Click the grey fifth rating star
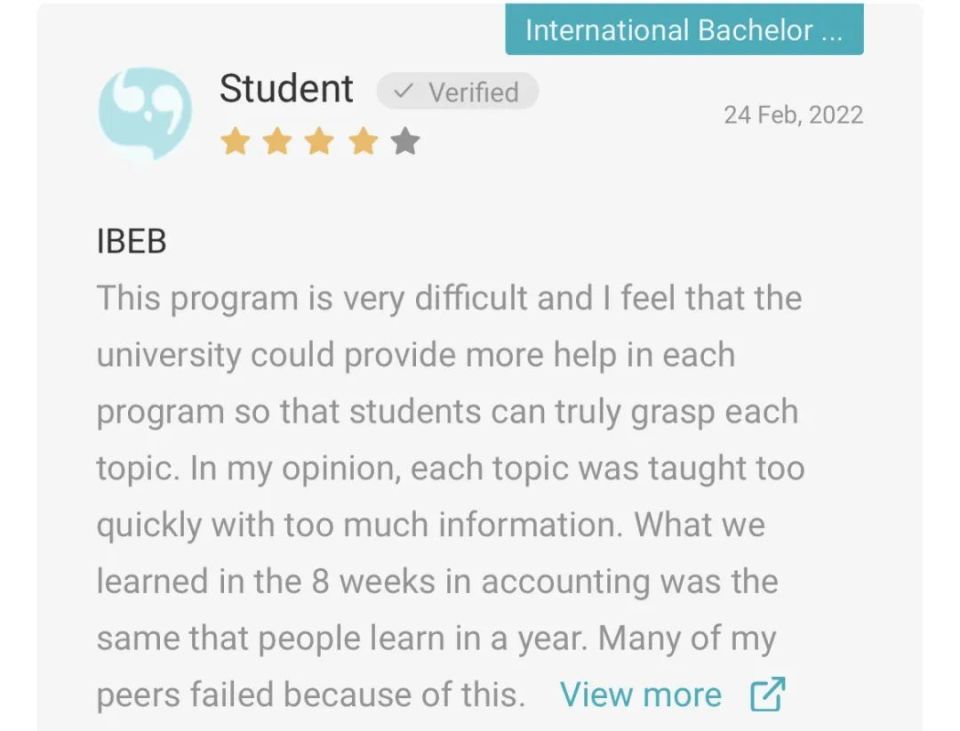Screen dimensions: 960x731 click(x=404, y=142)
